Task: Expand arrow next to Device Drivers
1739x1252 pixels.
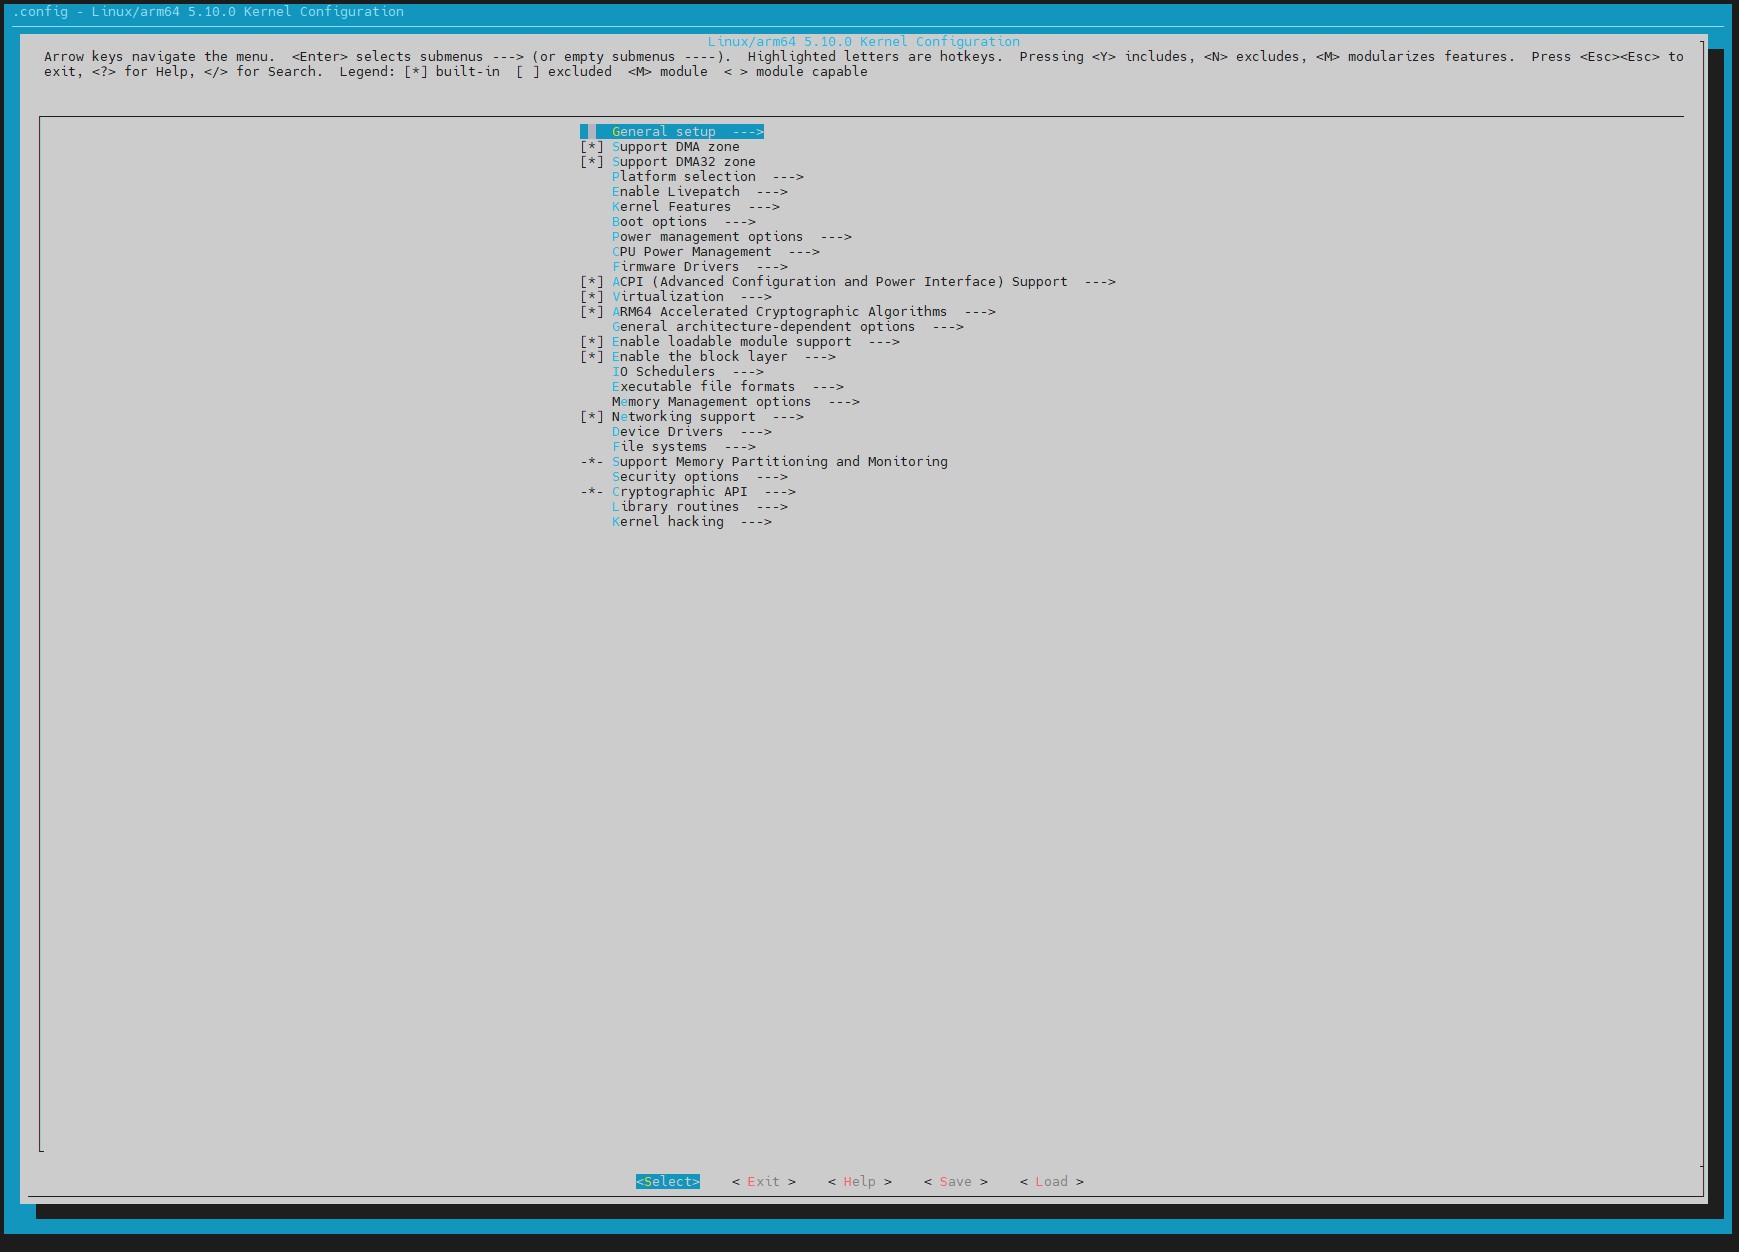Action: (756, 432)
